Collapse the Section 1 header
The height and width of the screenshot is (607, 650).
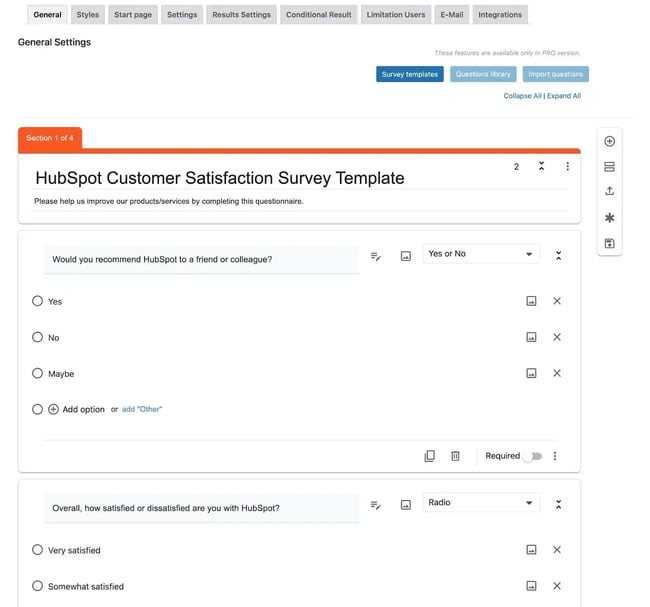click(x=541, y=166)
